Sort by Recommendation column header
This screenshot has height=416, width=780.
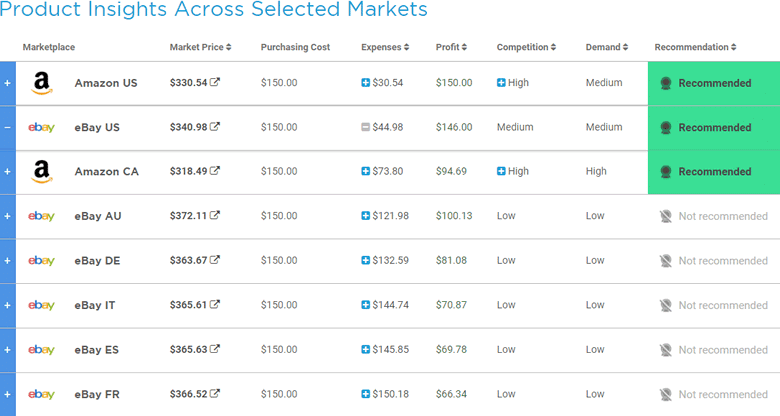click(695, 47)
